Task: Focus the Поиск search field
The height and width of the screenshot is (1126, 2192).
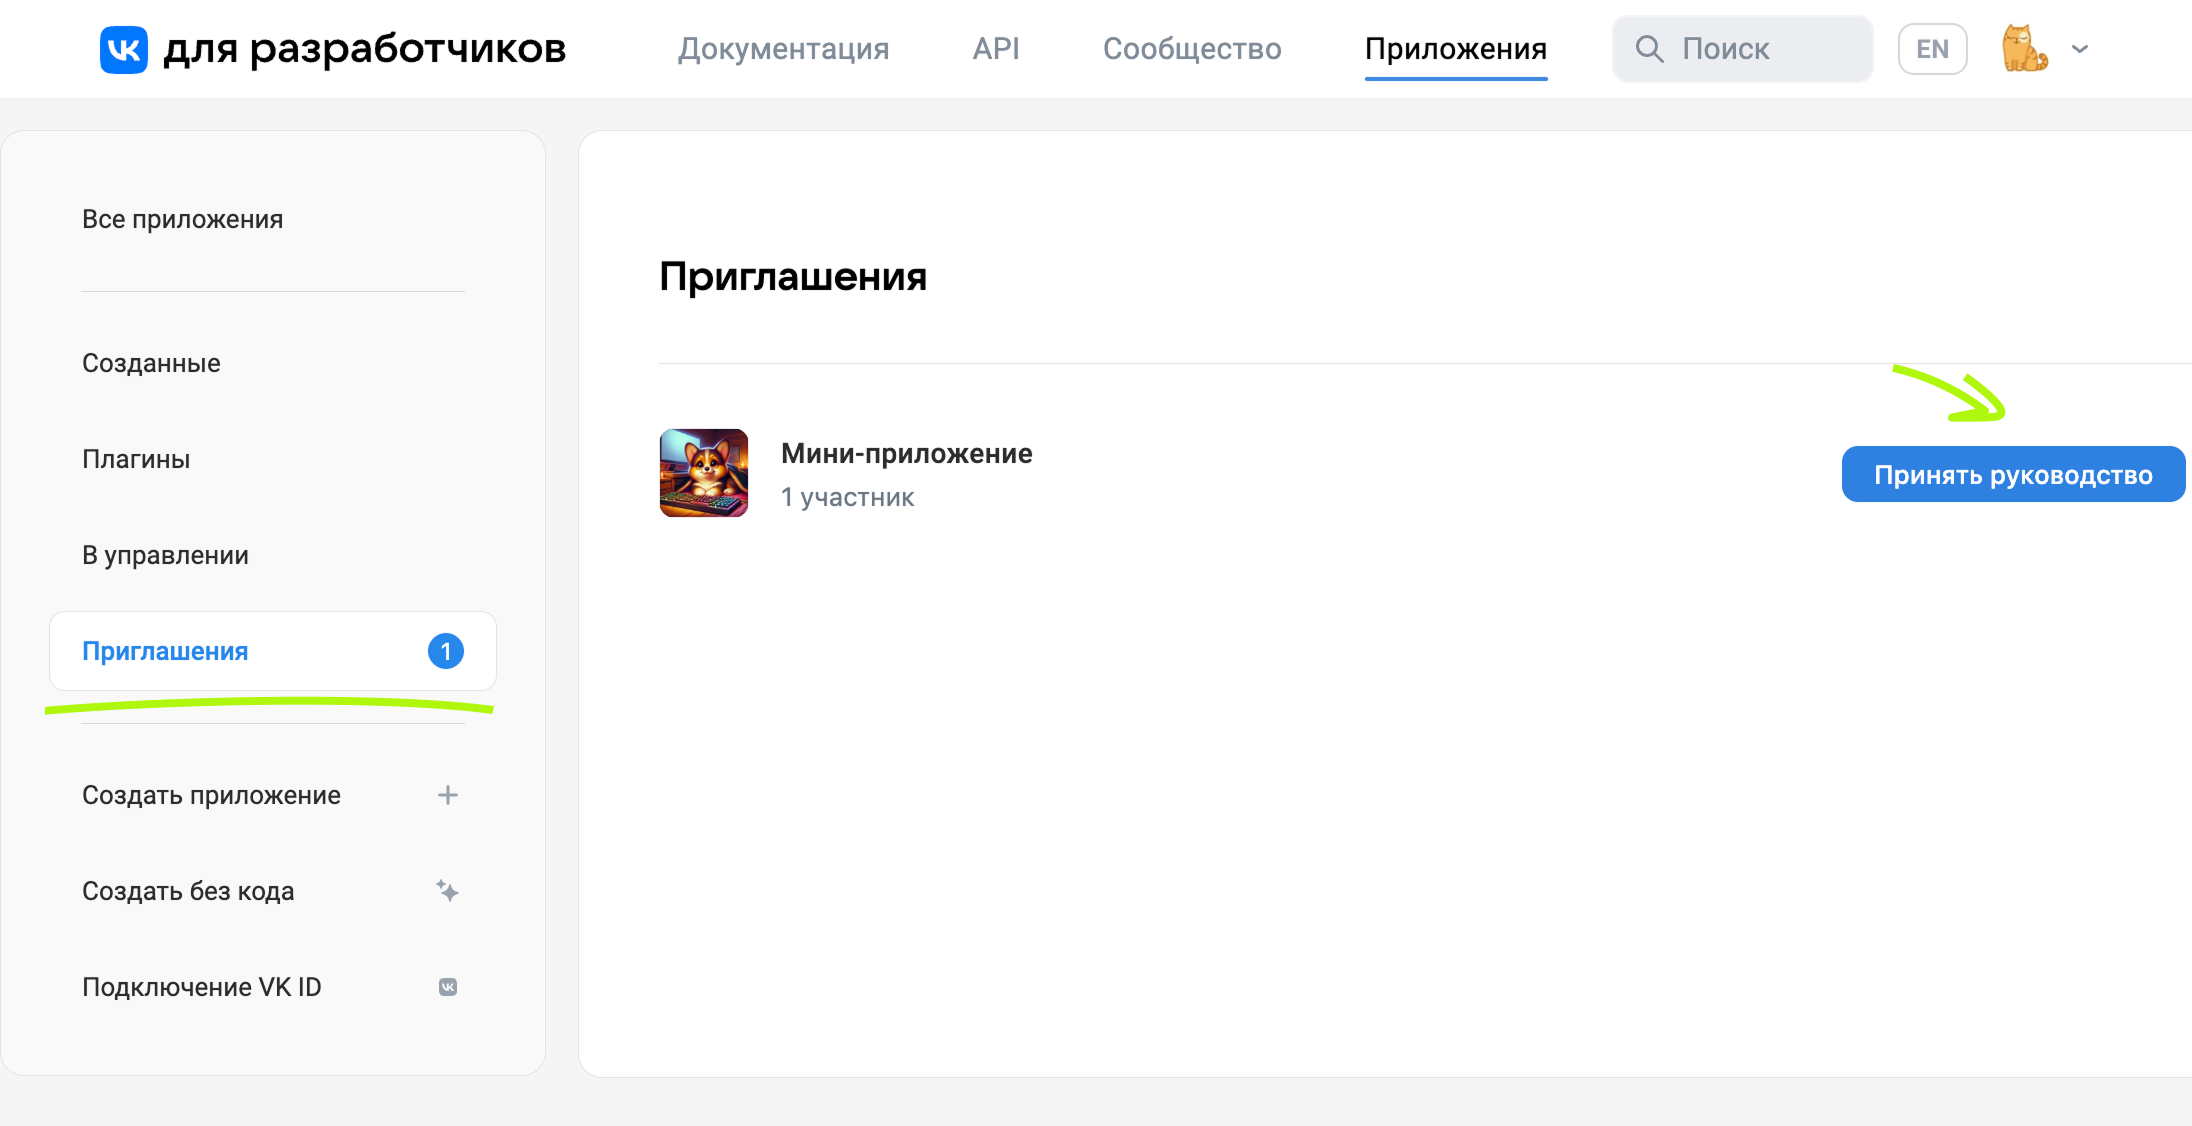Action: click(1742, 49)
